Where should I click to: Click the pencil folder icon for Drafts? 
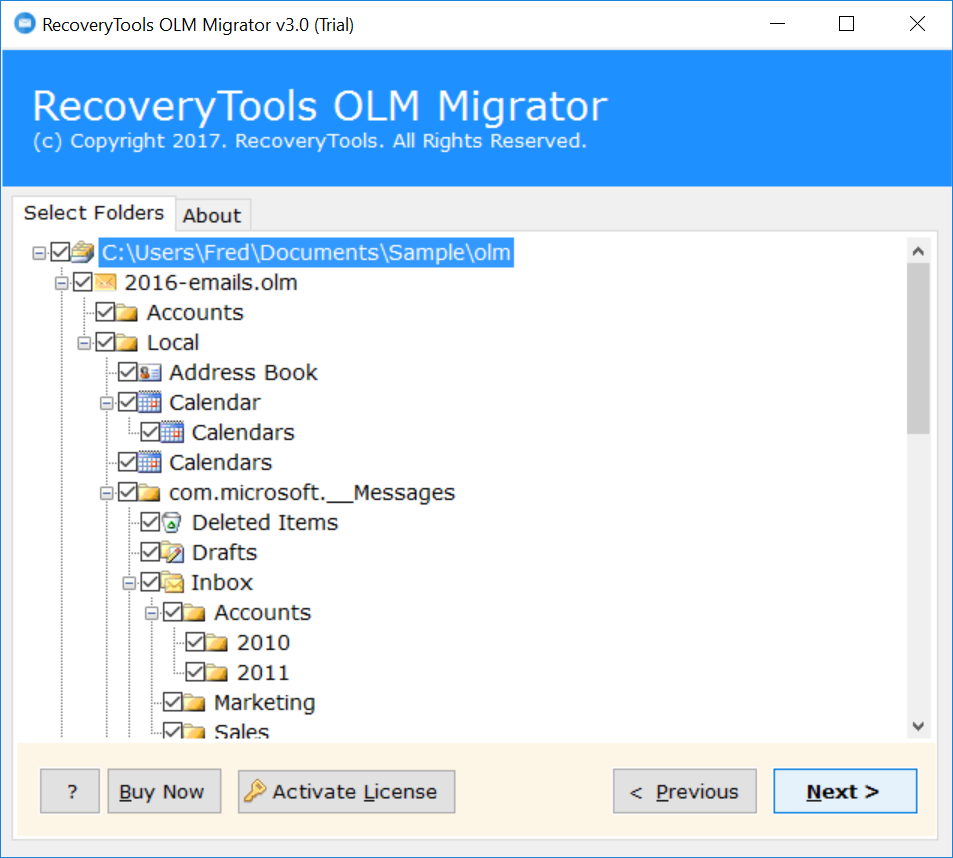[173, 552]
